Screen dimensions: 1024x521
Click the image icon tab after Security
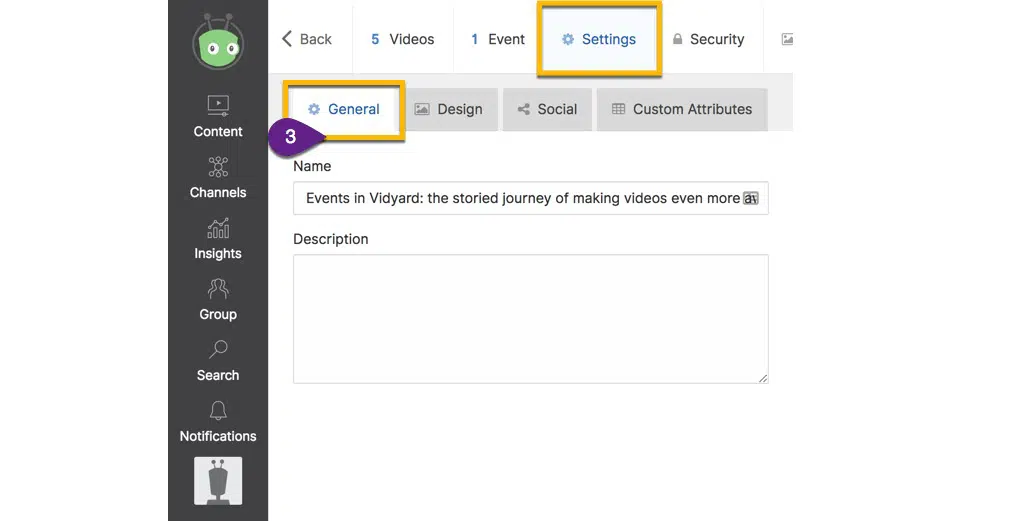tap(787, 39)
